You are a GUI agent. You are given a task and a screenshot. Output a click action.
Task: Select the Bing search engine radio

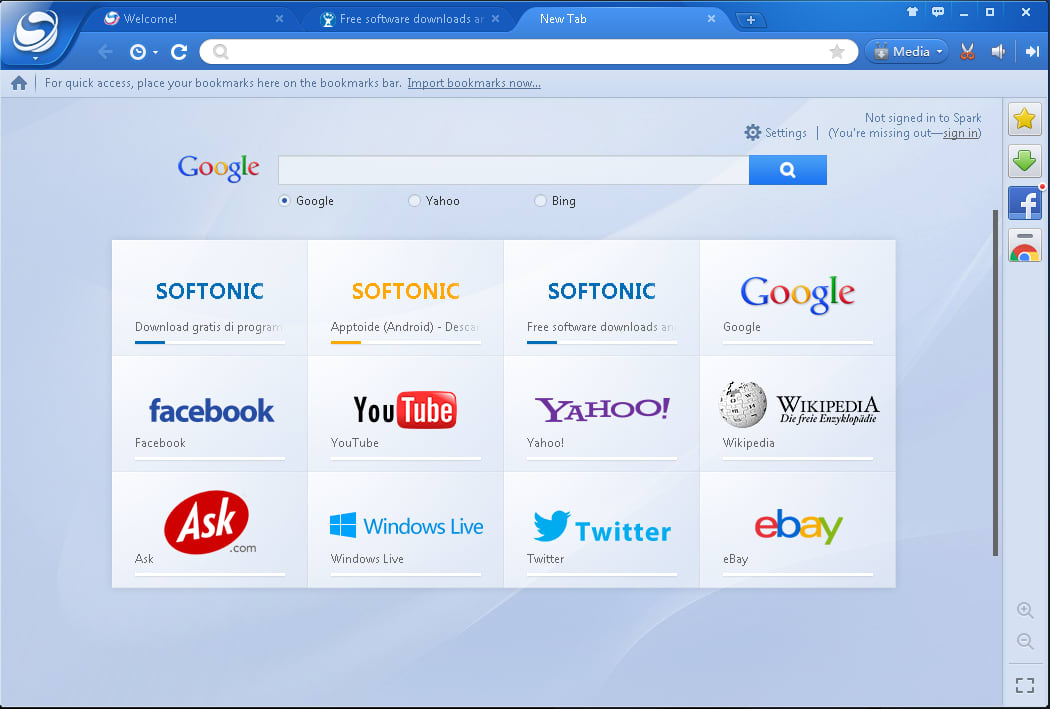pos(541,201)
